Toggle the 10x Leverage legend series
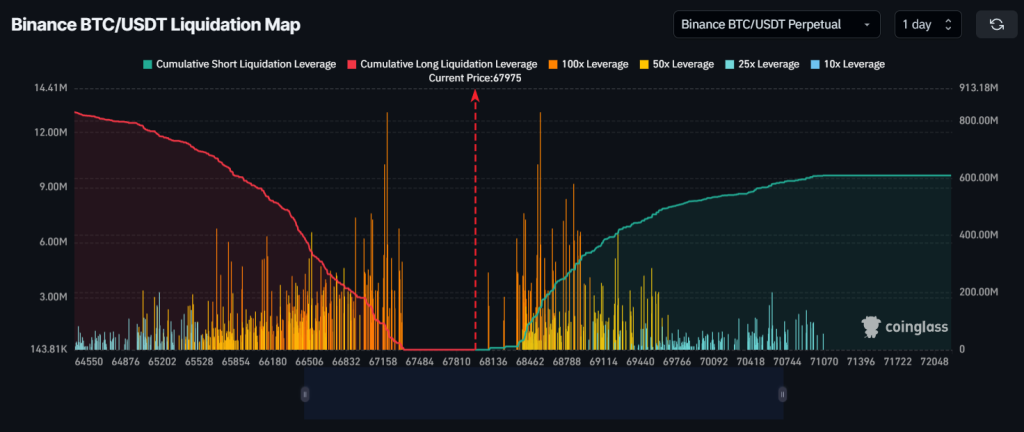The width and height of the screenshot is (1024, 432). (848, 64)
